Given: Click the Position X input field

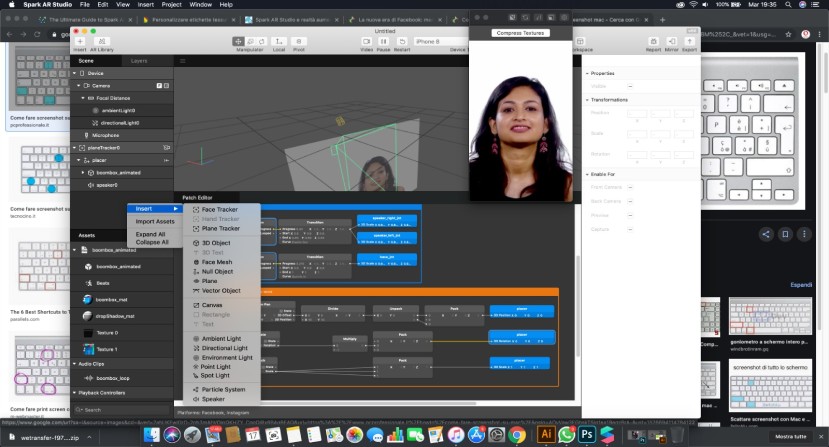Looking at the screenshot, I should pos(637,114).
